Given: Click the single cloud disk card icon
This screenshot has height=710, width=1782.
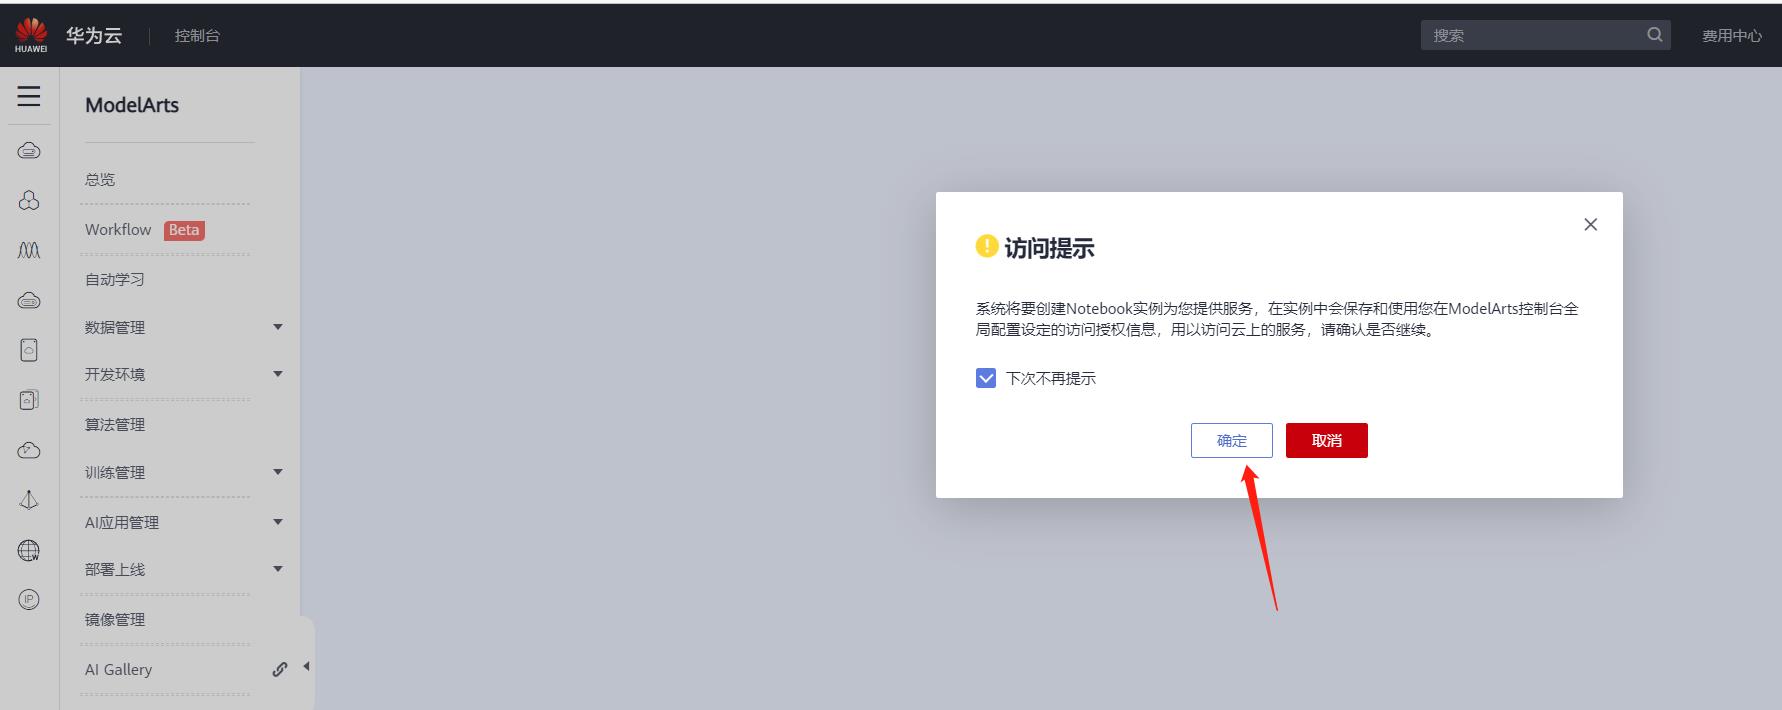Looking at the screenshot, I should (29, 350).
